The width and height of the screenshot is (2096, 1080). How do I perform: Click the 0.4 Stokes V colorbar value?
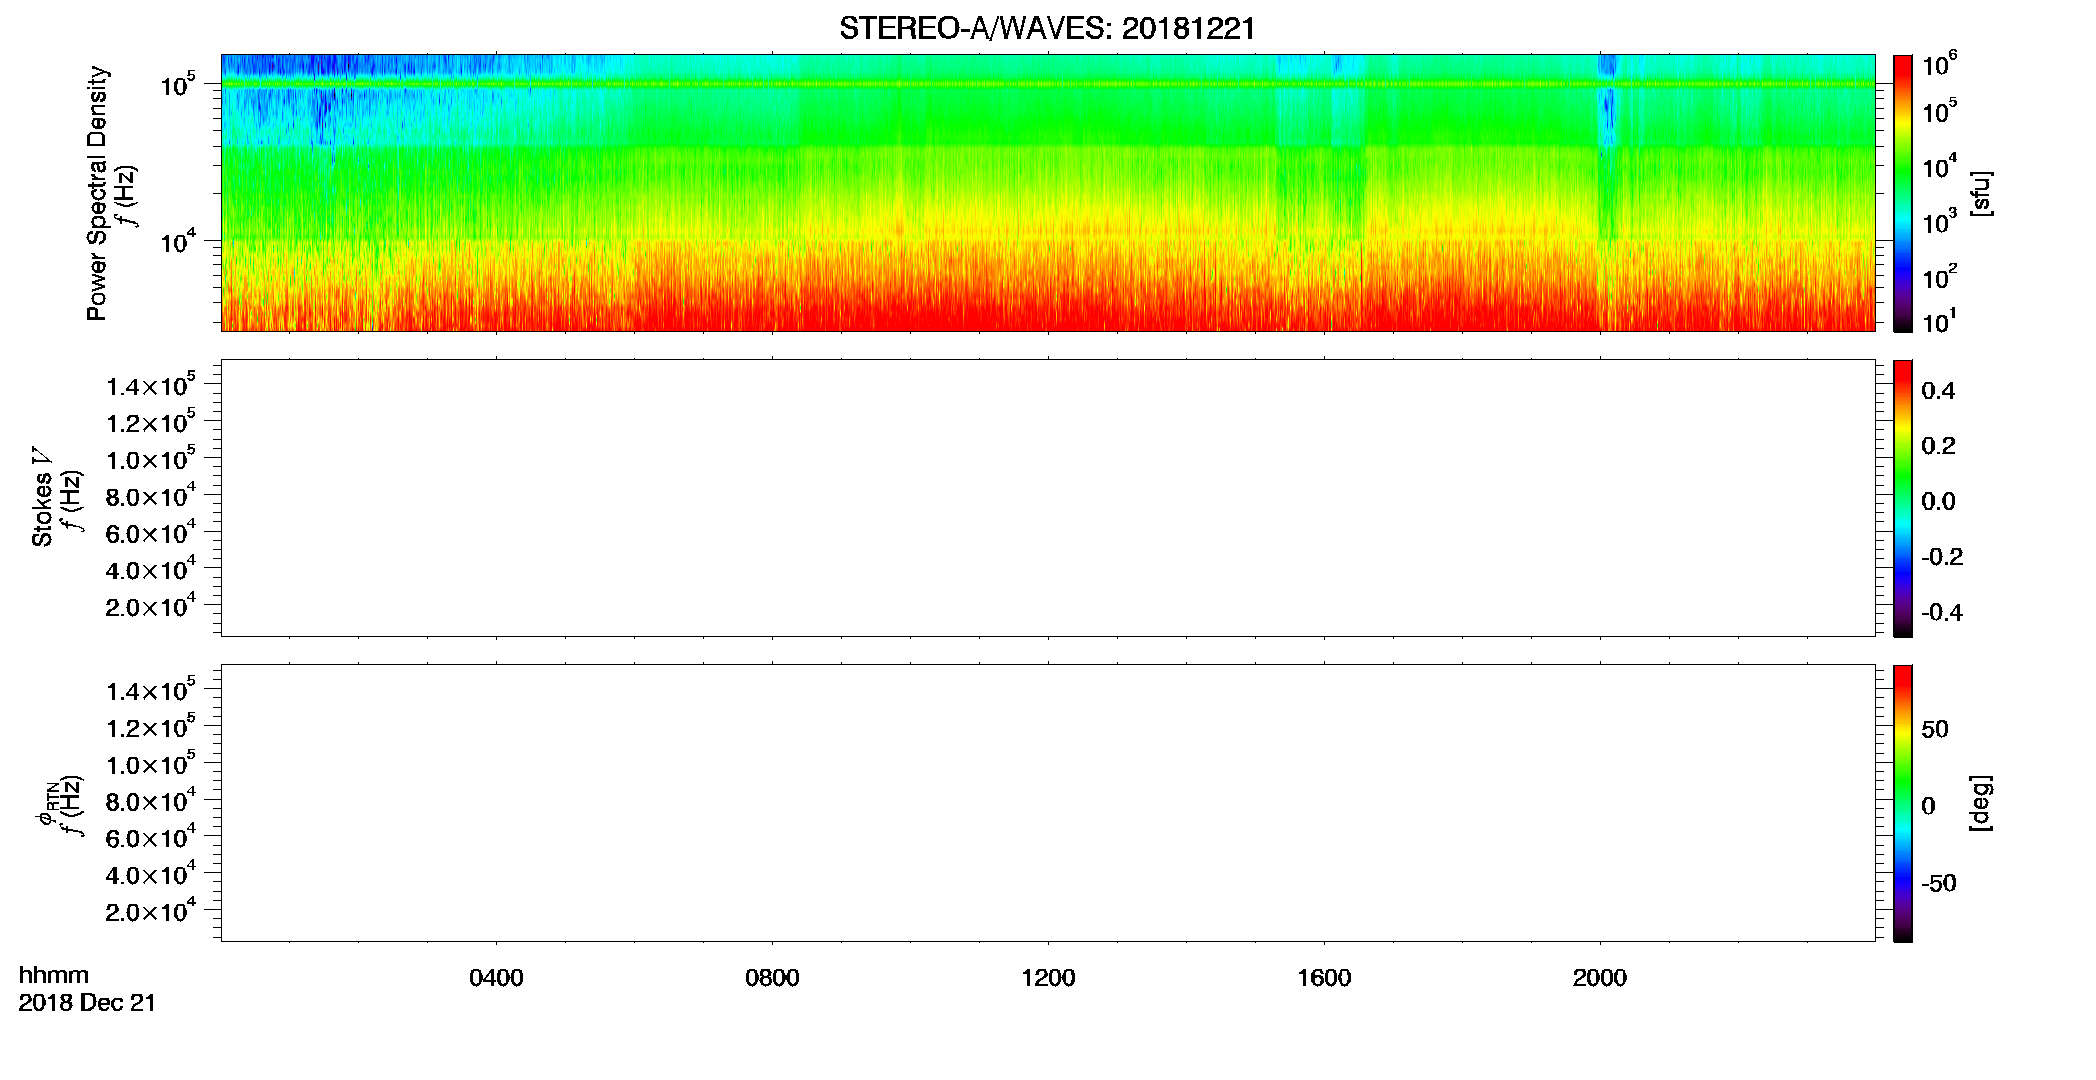coord(1938,391)
